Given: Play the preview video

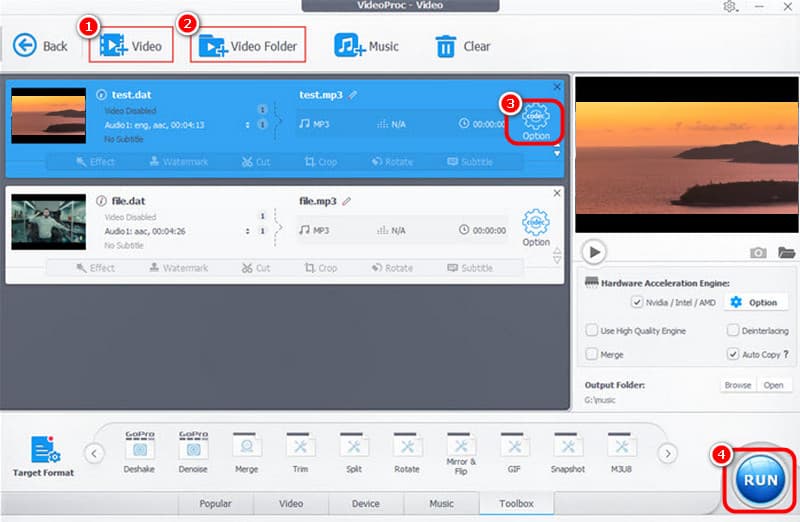Looking at the screenshot, I should (594, 252).
